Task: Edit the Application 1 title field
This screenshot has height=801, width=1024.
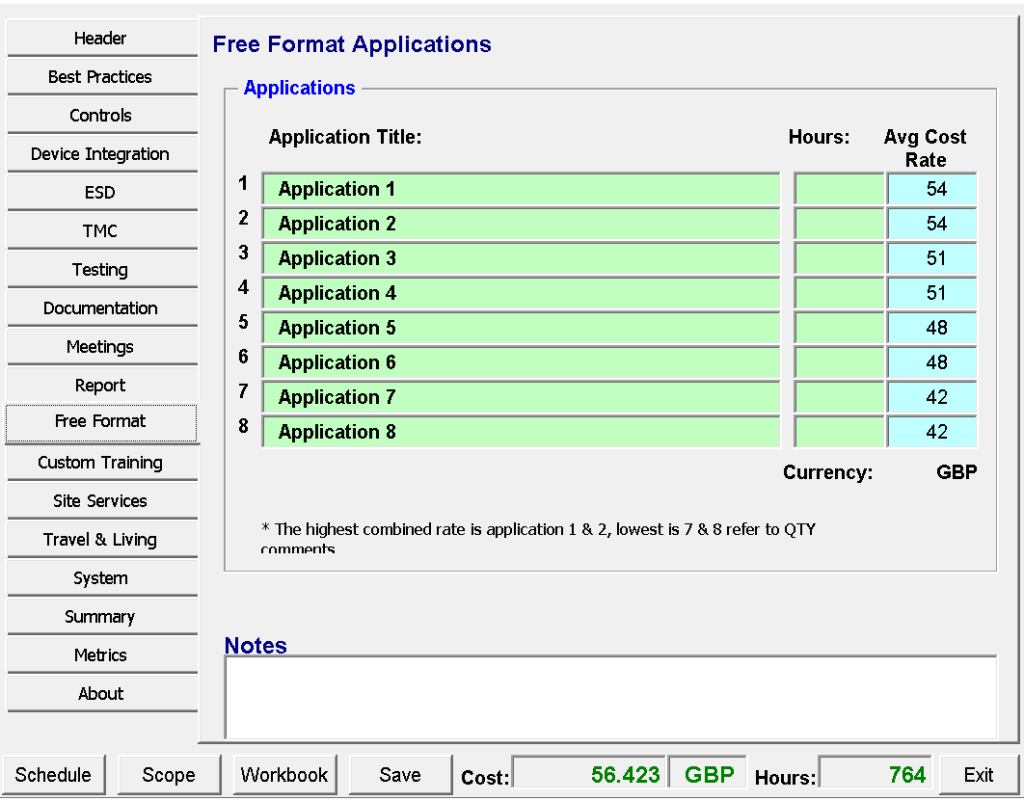Action: pos(521,189)
